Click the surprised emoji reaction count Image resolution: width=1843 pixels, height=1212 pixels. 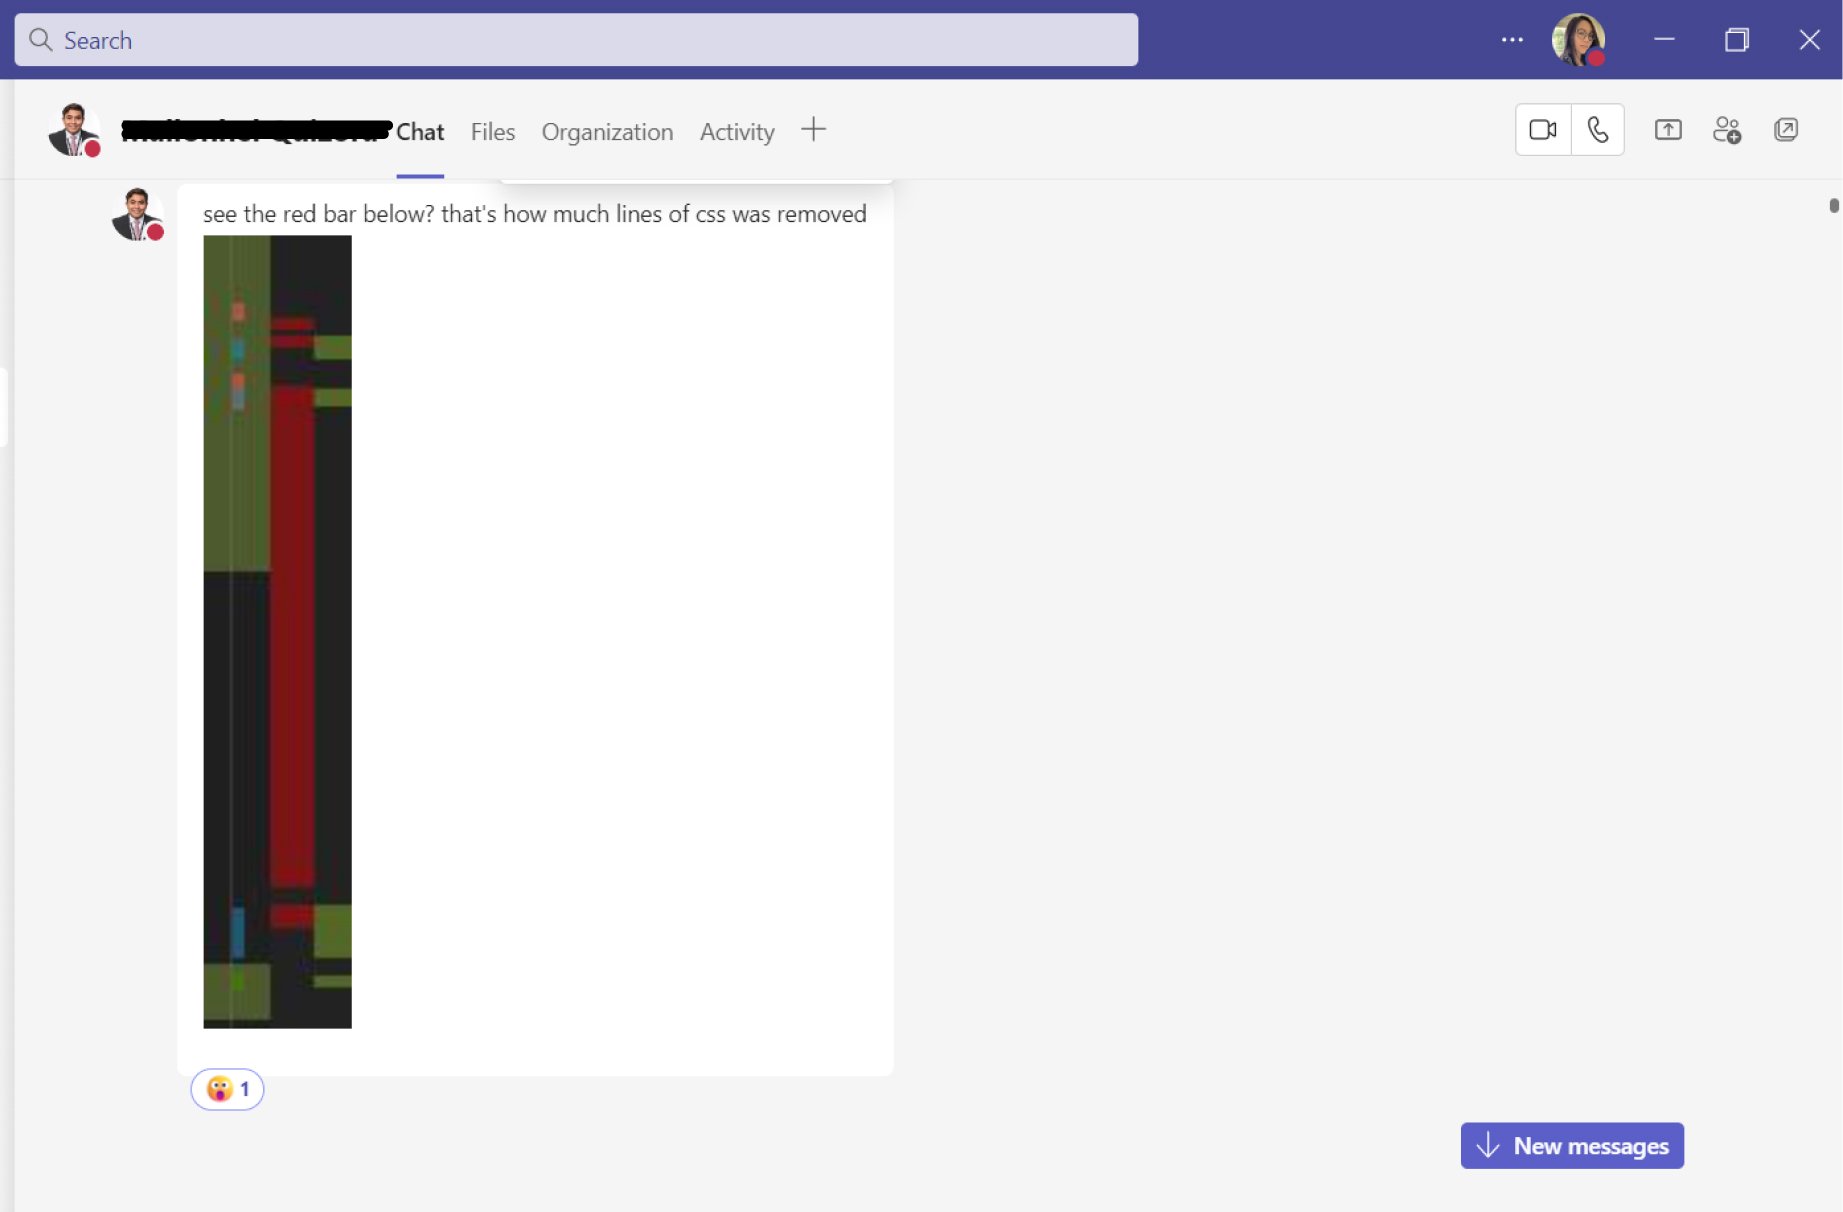228,1089
